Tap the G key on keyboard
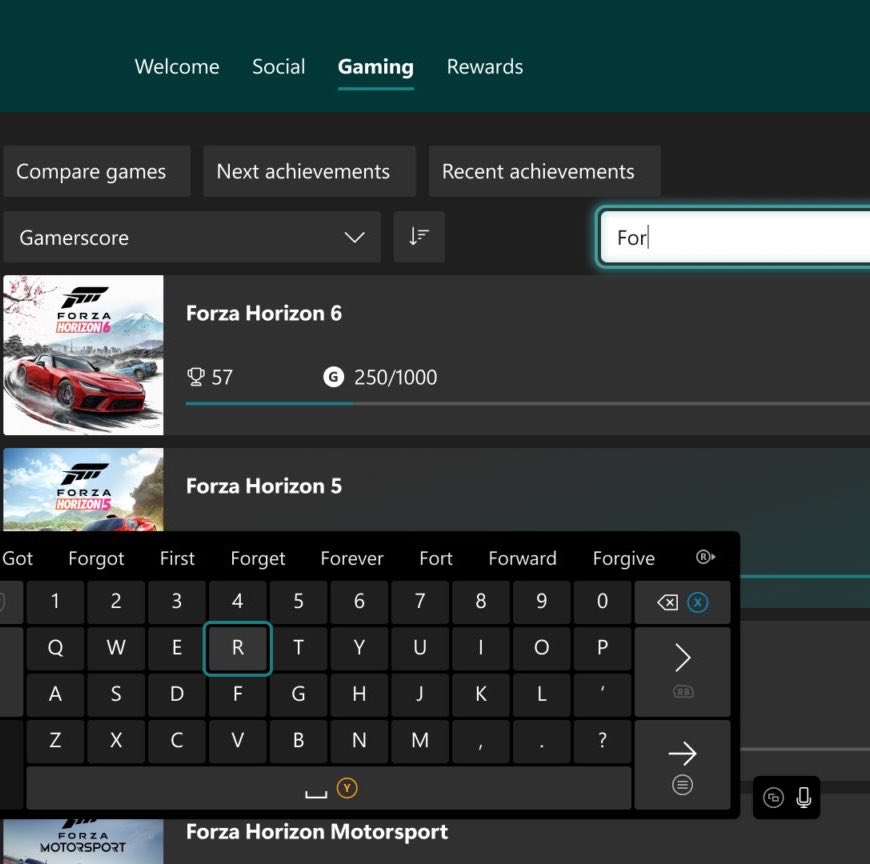This screenshot has width=870, height=864. pos(298,694)
